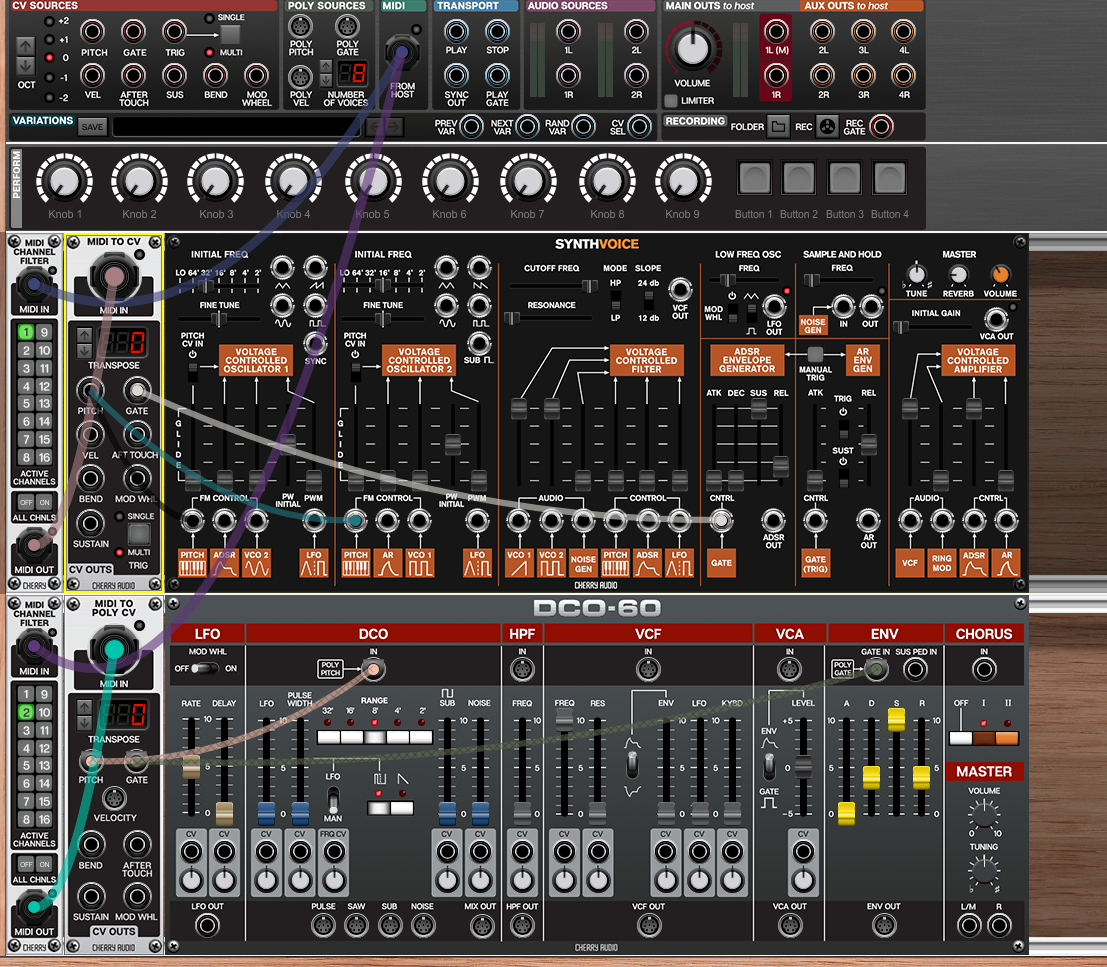This screenshot has height=967, width=1107.
Task: Click perform Knob 1
Action: tap(64, 181)
